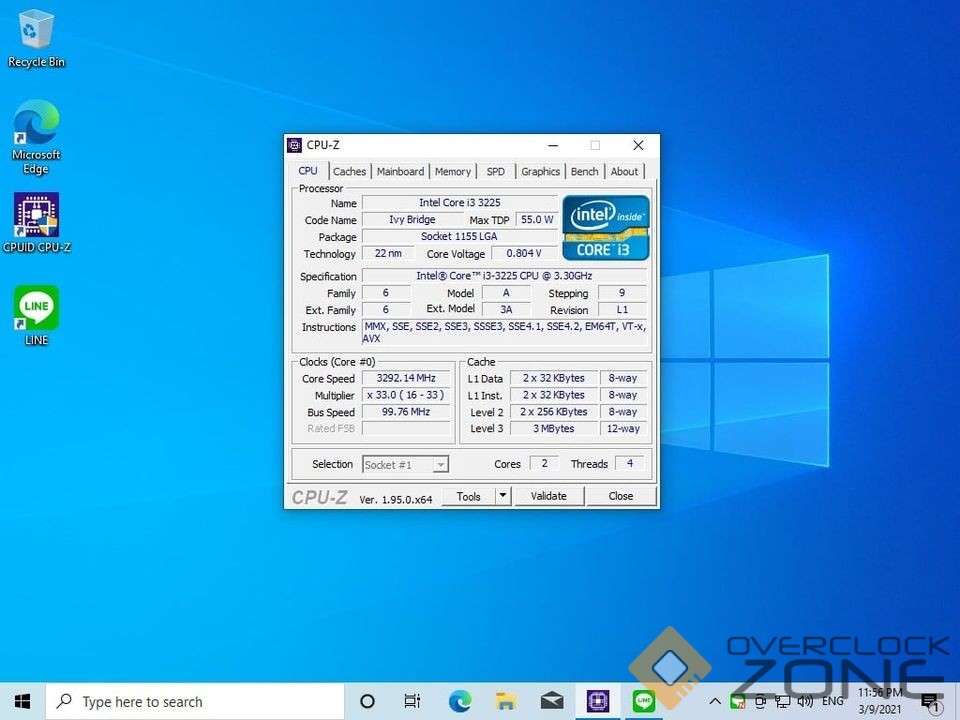Open the Mail app in the taskbar
Viewport: 960px width, 720px height.
[x=552, y=701]
